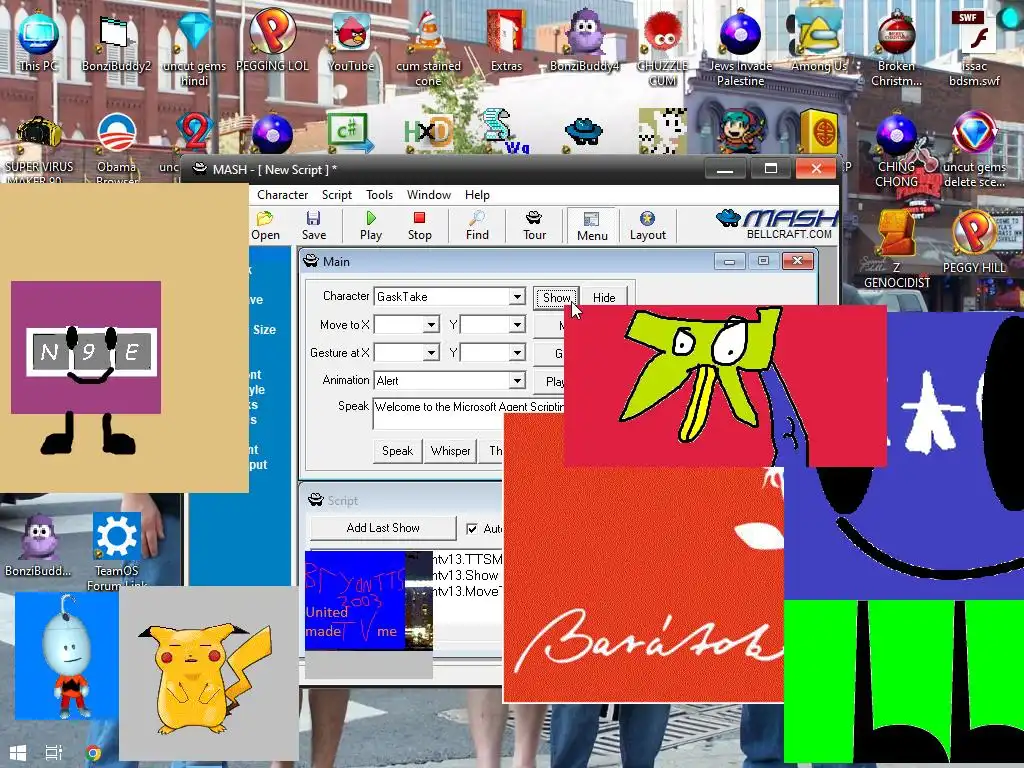This screenshot has height=768, width=1024.
Task: Expand the Gesture at Y dropdown
Action: coord(517,353)
